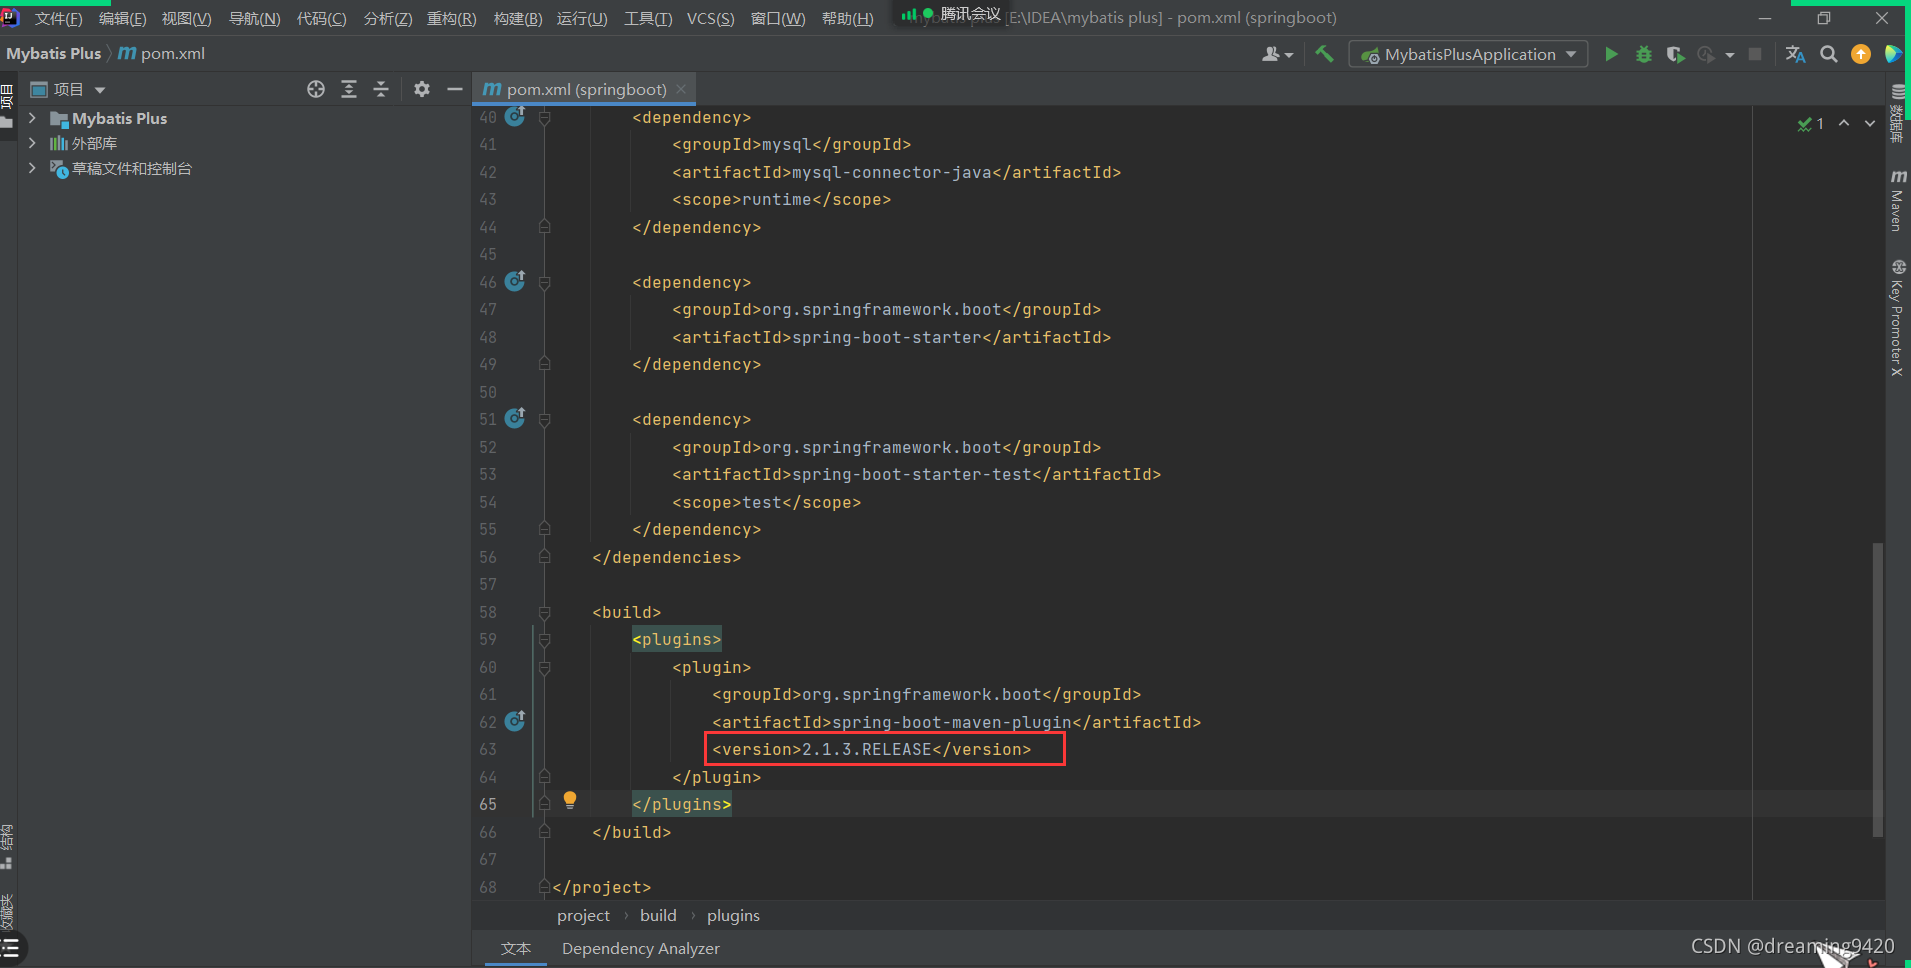Expand the Mybatis Plus project node
1911x968 pixels.
(32, 118)
